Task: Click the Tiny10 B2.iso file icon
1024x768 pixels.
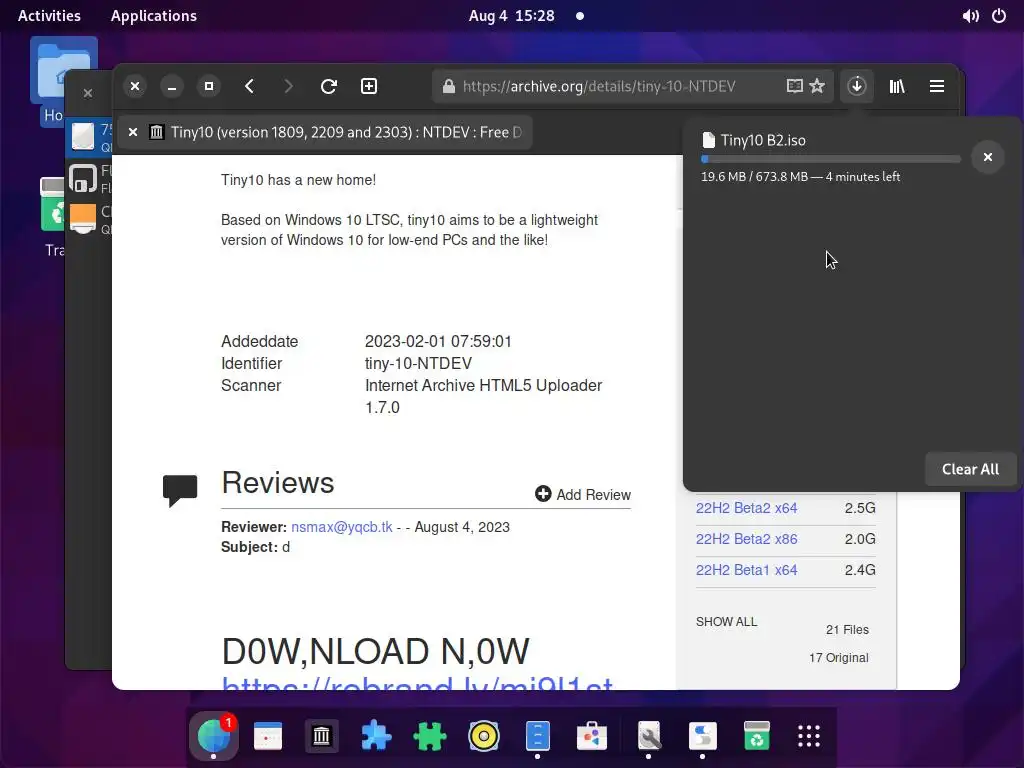Action: coord(709,140)
